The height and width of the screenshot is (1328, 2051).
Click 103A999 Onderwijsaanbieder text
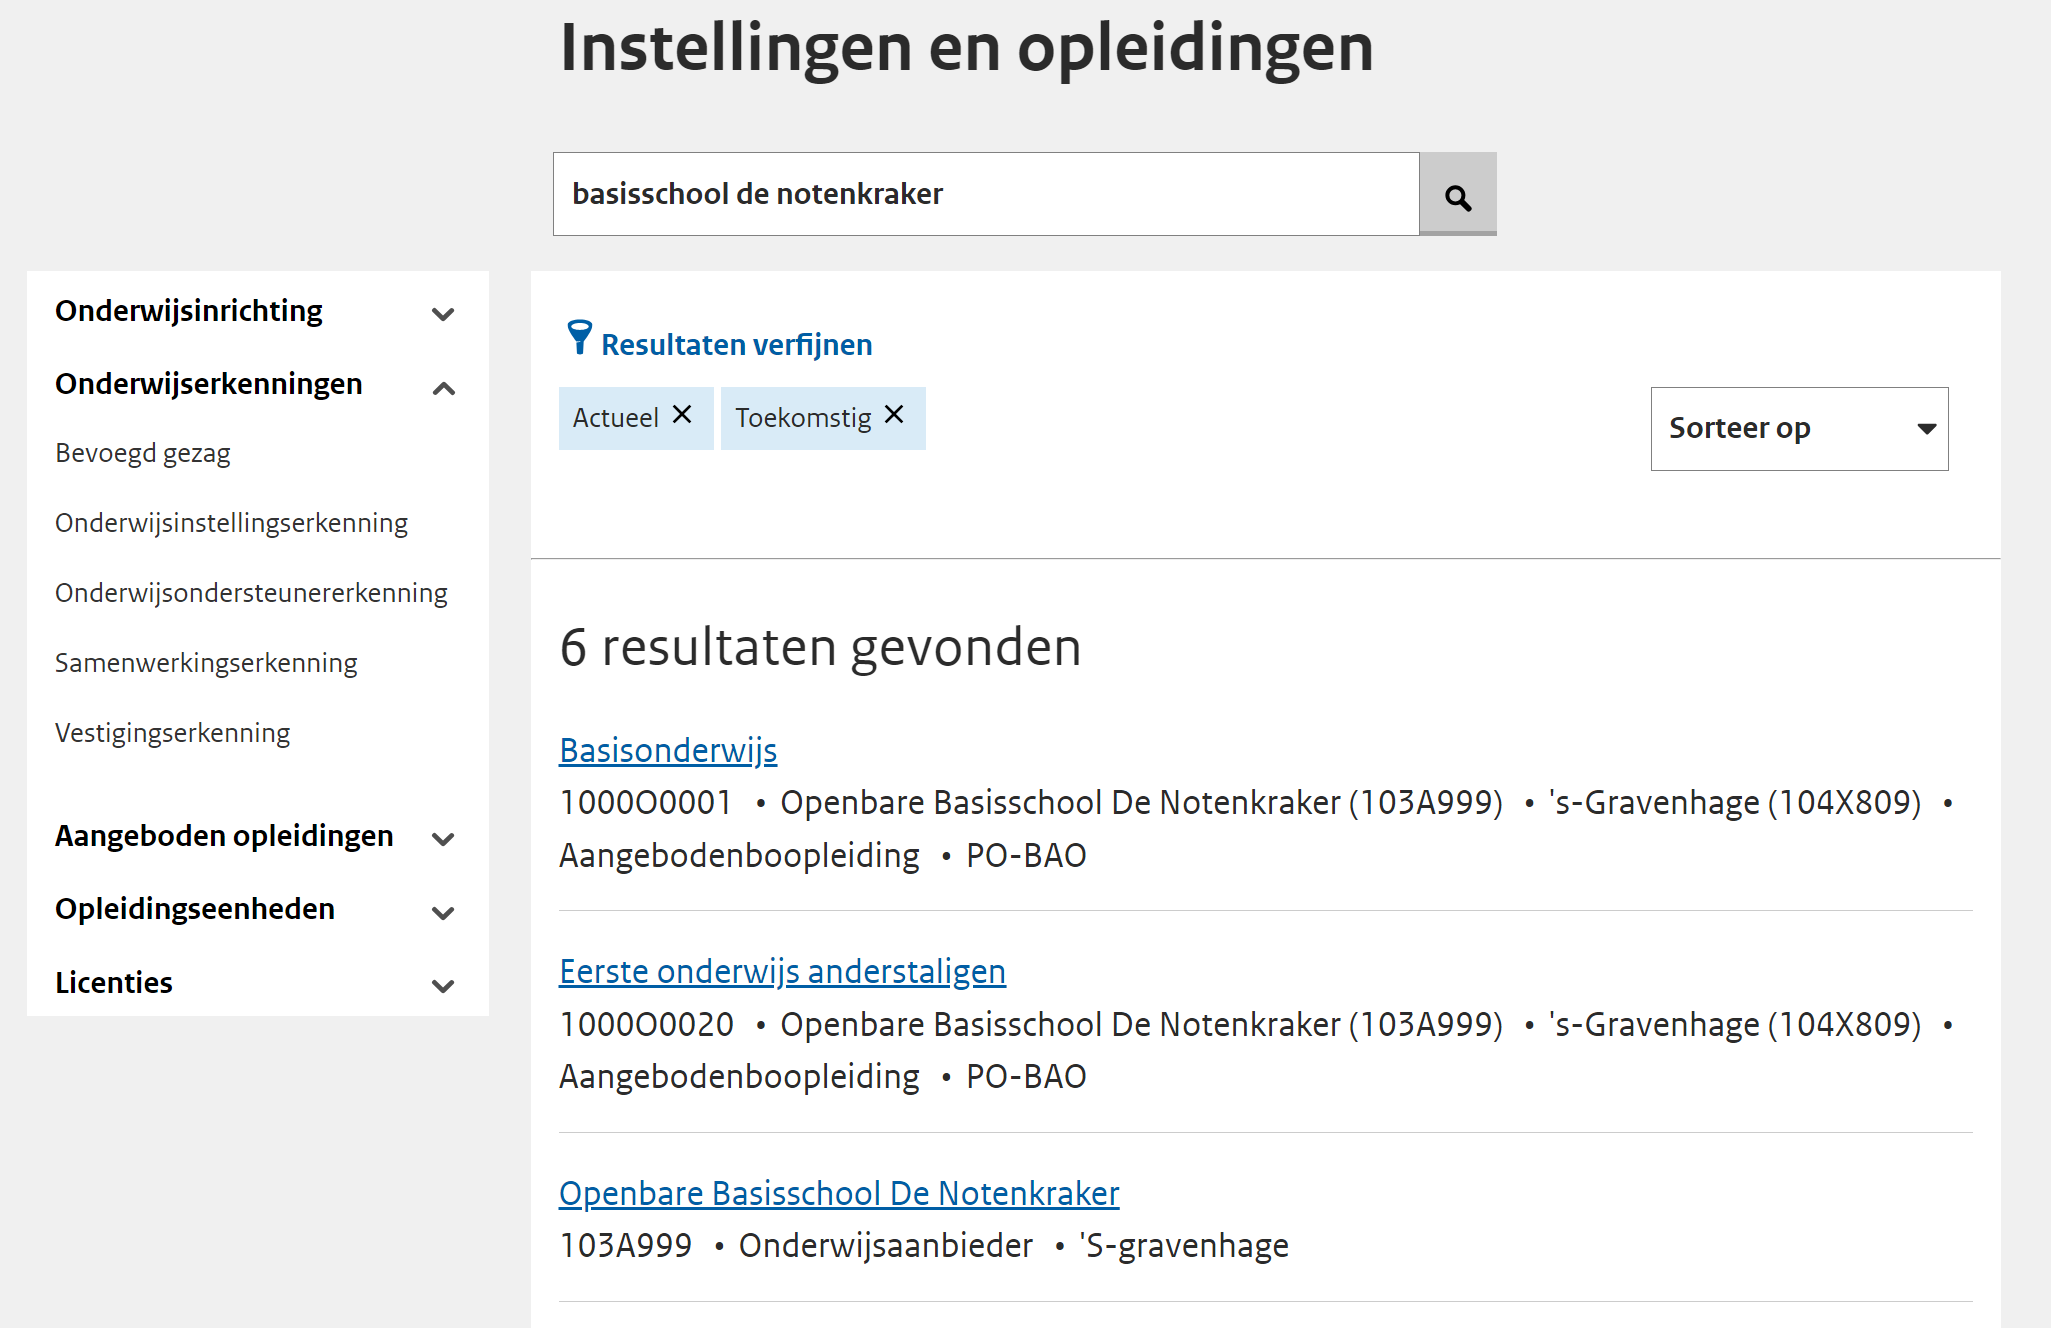(x=796, y=1246)
